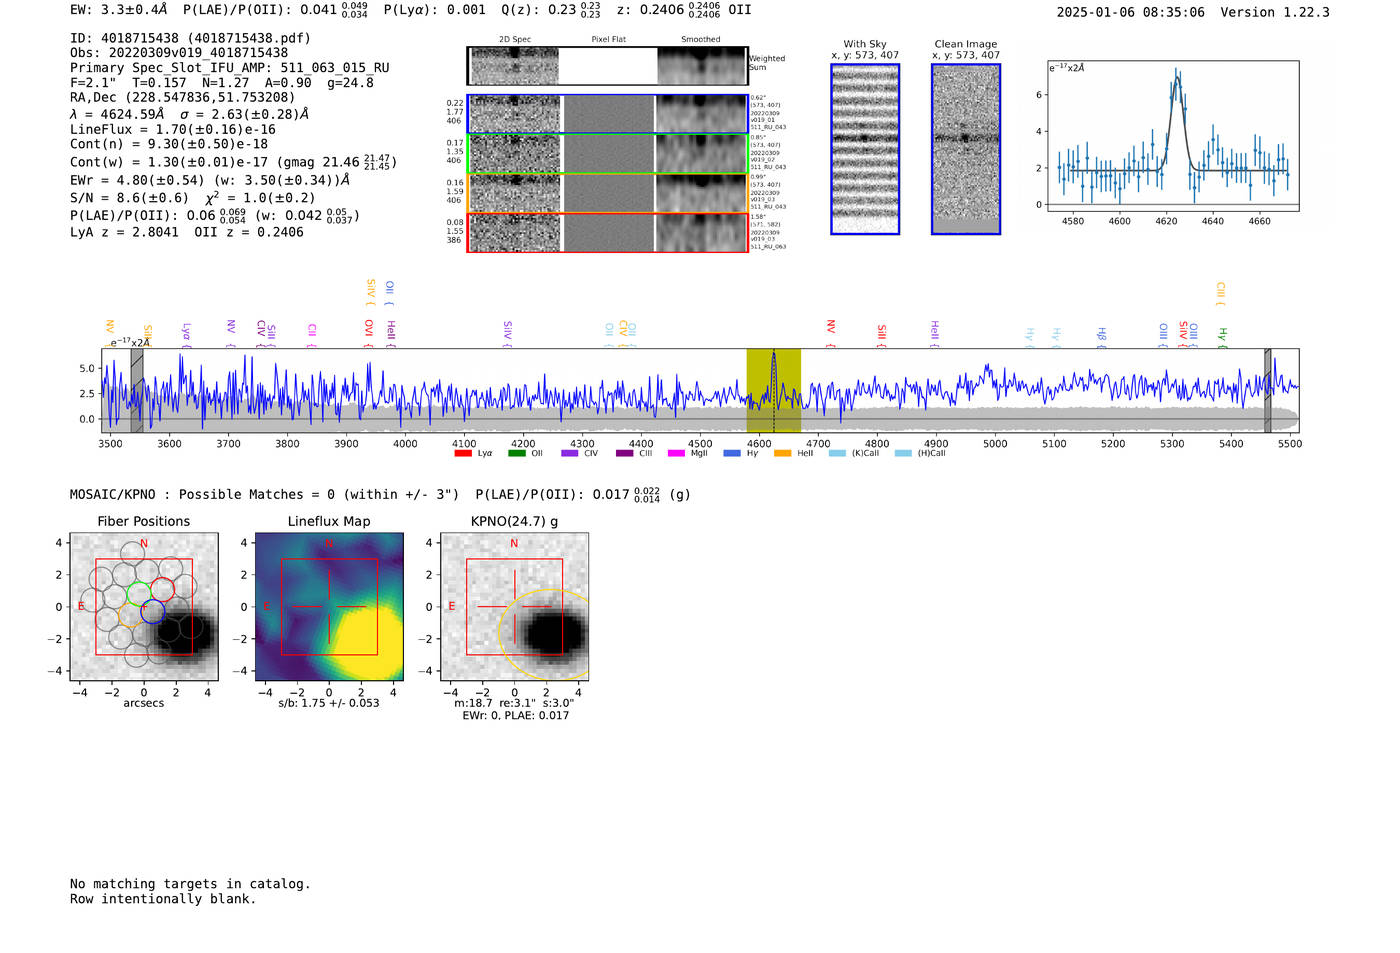
Task: Click the blue fiber circle in Fiber Positions
Action: pyautogui.click(x=153, y=612)
